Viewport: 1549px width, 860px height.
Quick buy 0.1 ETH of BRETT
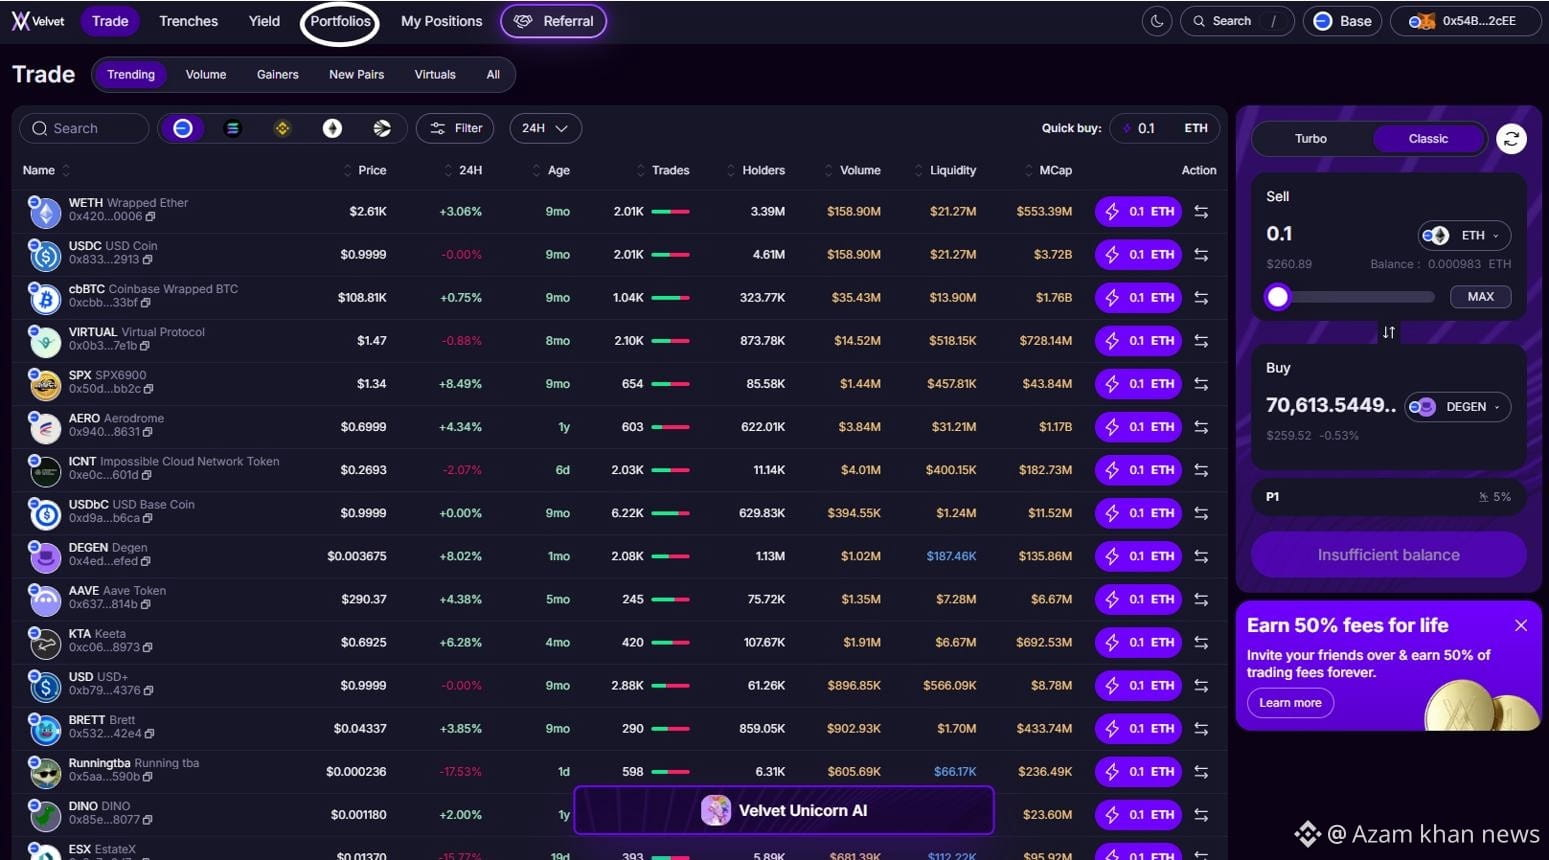[1139, 729]
